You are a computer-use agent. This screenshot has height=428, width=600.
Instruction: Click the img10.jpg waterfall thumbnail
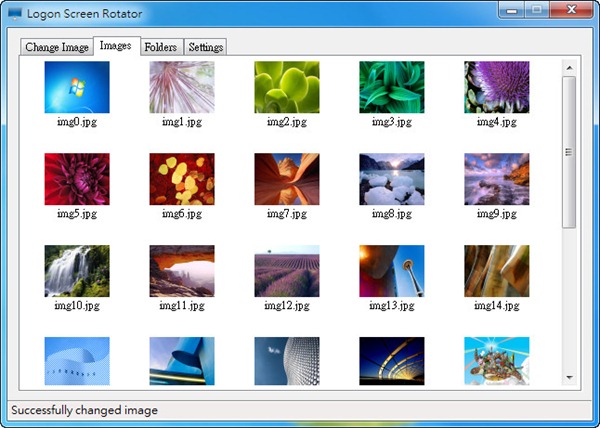pos(77,271)
